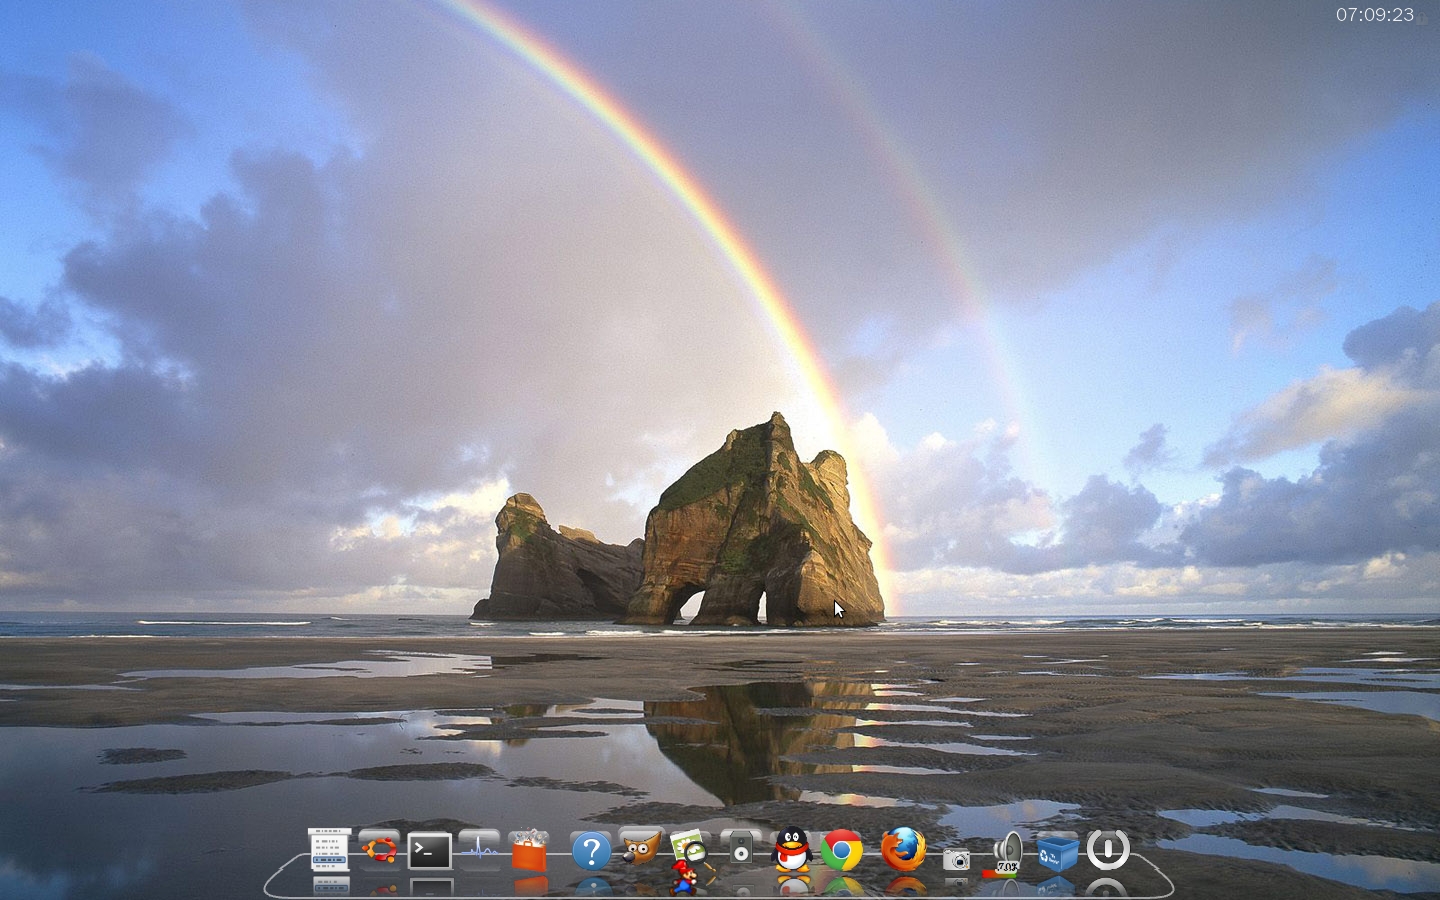This screenshot has height=900, width=1440.
Task: Open the speaker music player icon
Action: pyautogui.click(x=741, y=848)
